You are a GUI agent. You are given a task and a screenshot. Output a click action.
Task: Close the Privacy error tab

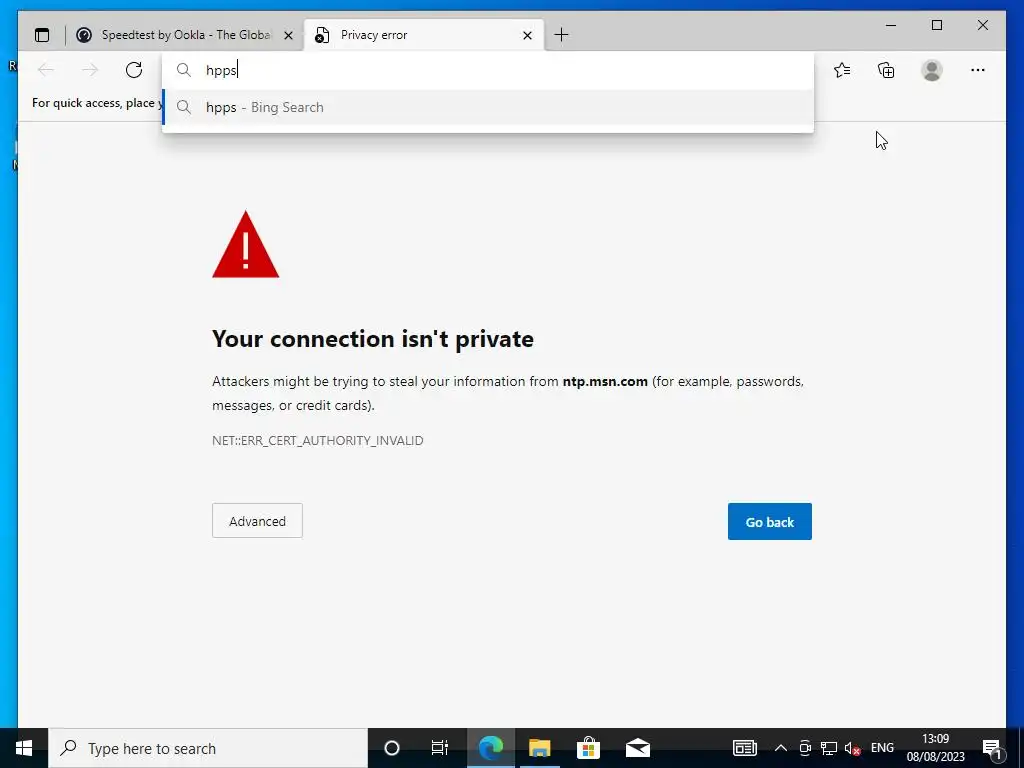528,35
